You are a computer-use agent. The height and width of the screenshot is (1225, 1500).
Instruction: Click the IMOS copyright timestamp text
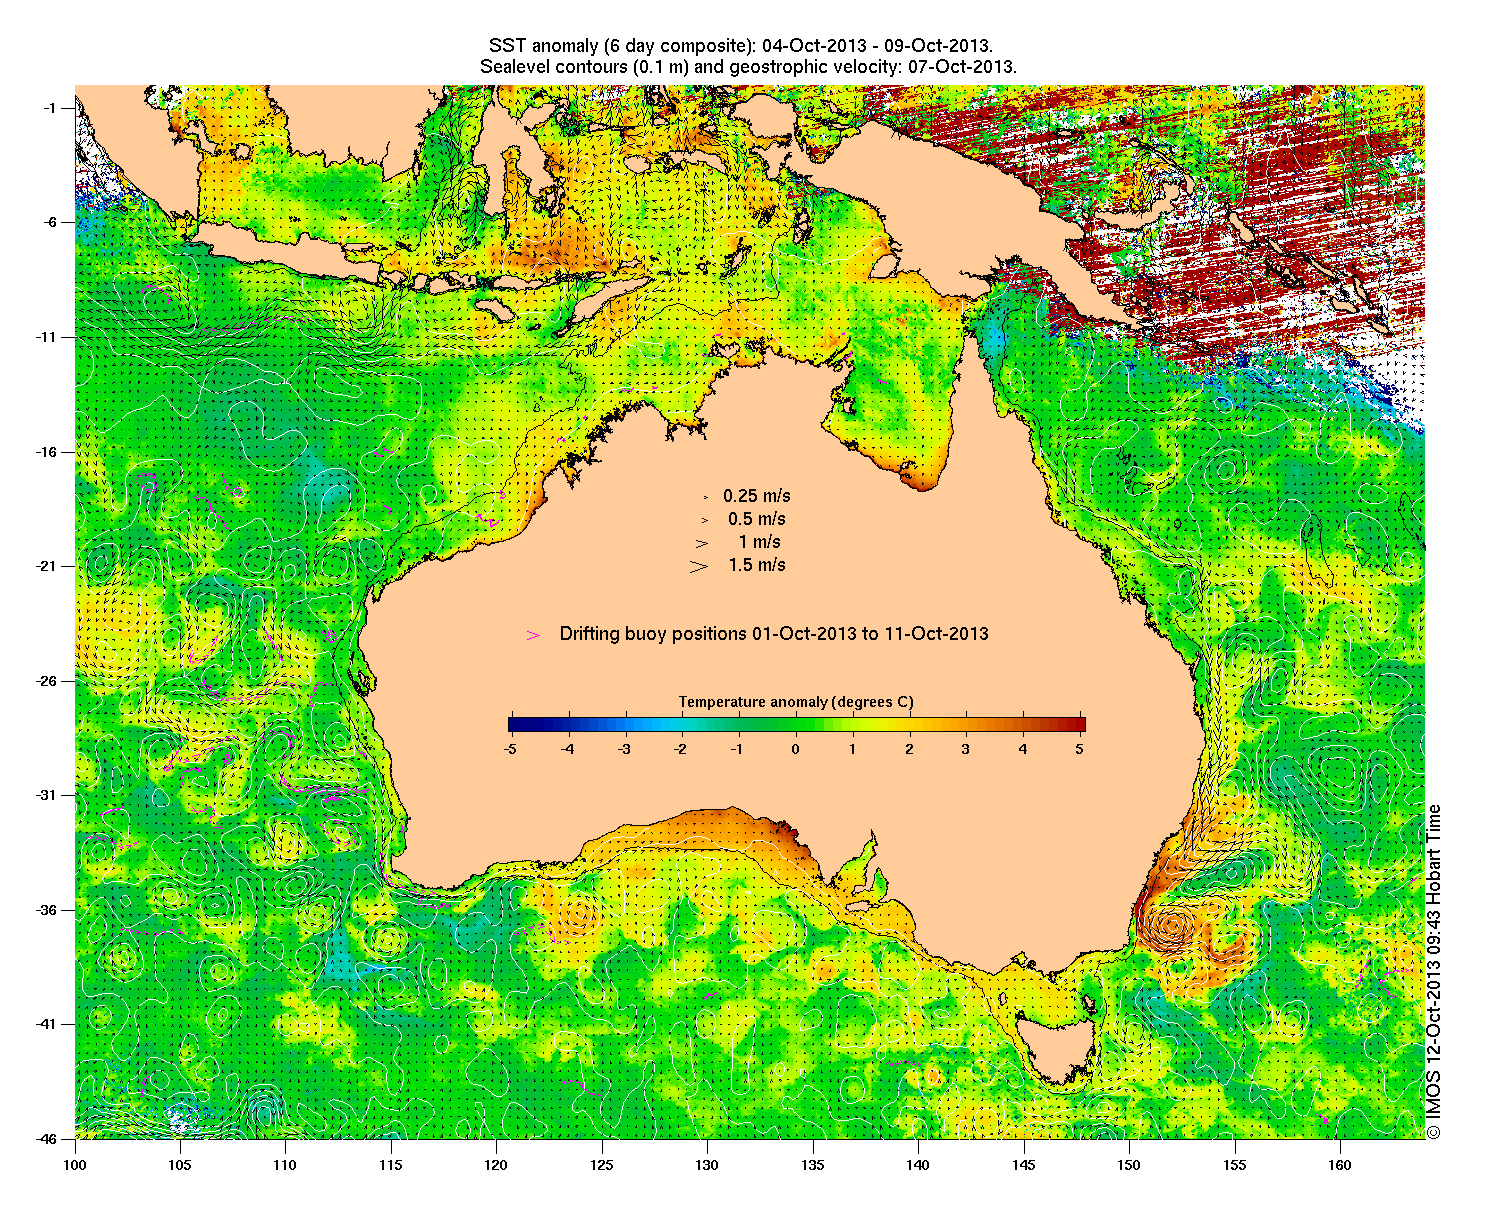(1434, 971)
